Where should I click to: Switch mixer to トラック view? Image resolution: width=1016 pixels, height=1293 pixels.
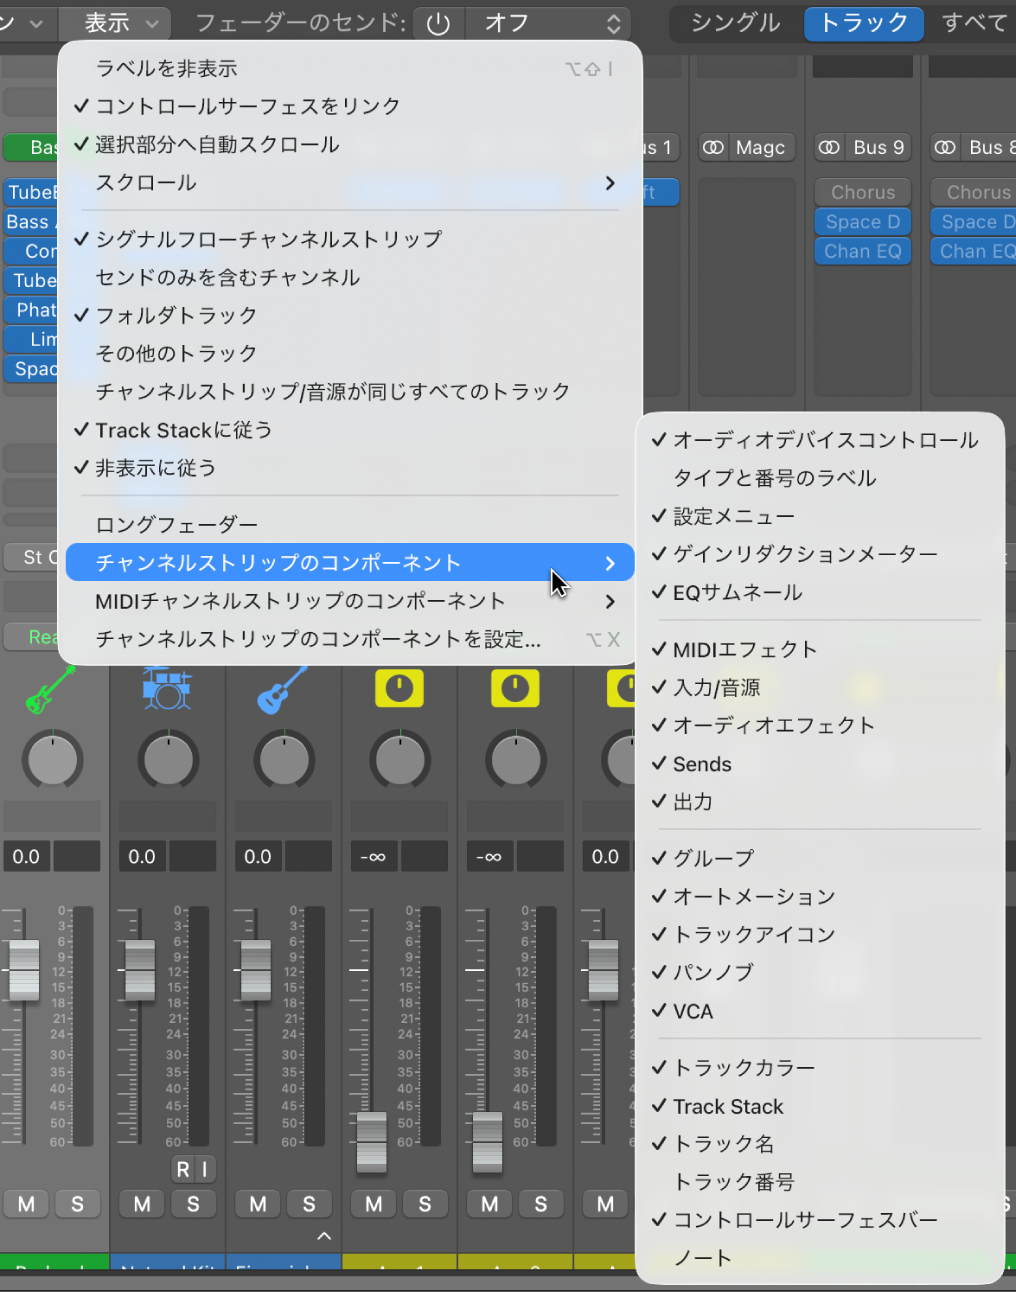864,22
